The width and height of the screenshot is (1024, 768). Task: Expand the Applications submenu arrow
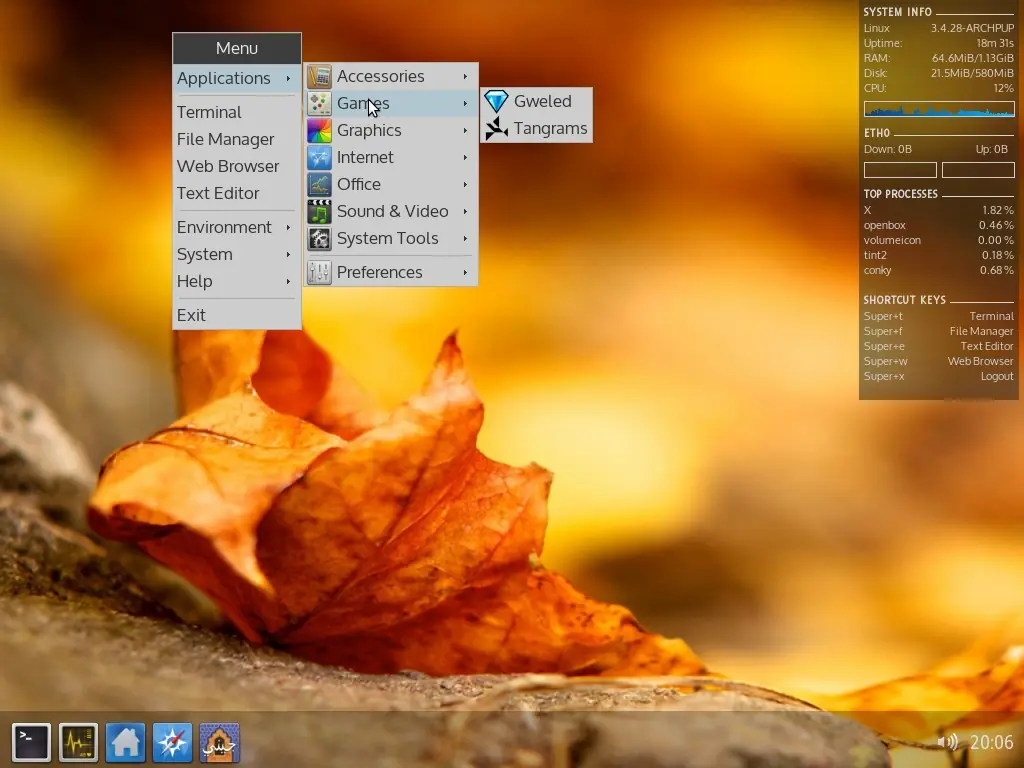click(288, 78)
